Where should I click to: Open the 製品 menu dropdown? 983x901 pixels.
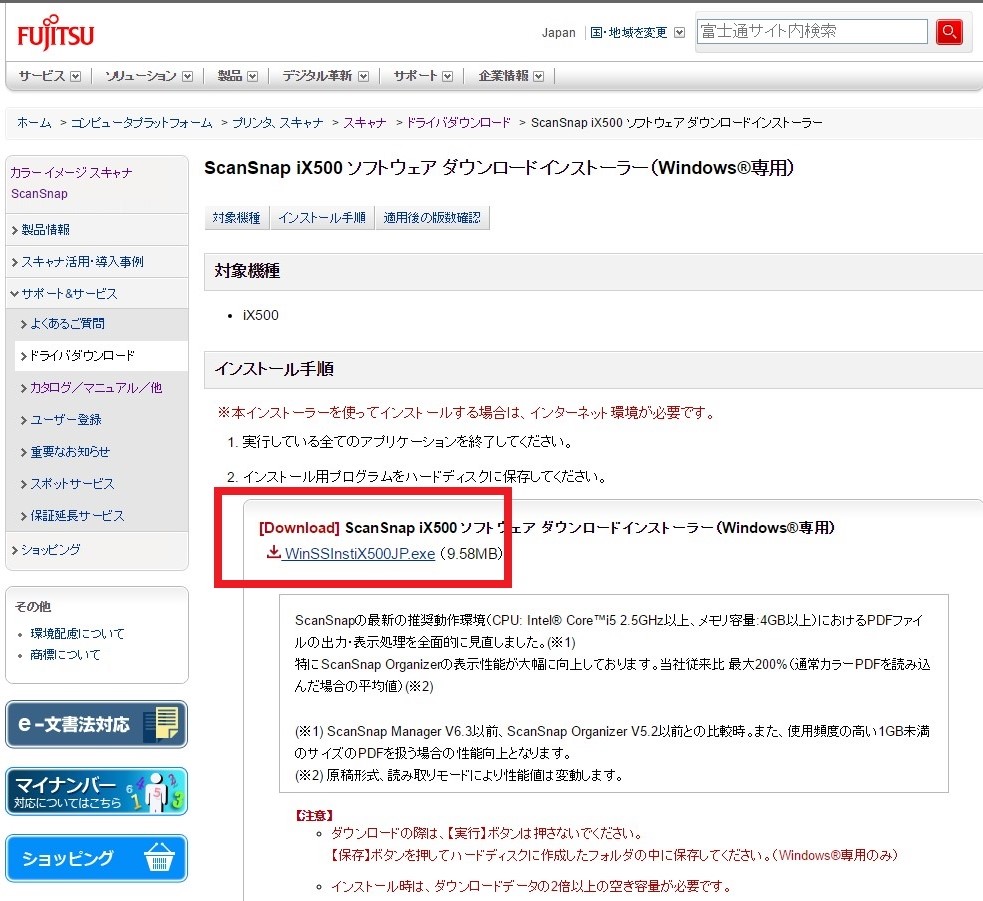tap(238, 76)
